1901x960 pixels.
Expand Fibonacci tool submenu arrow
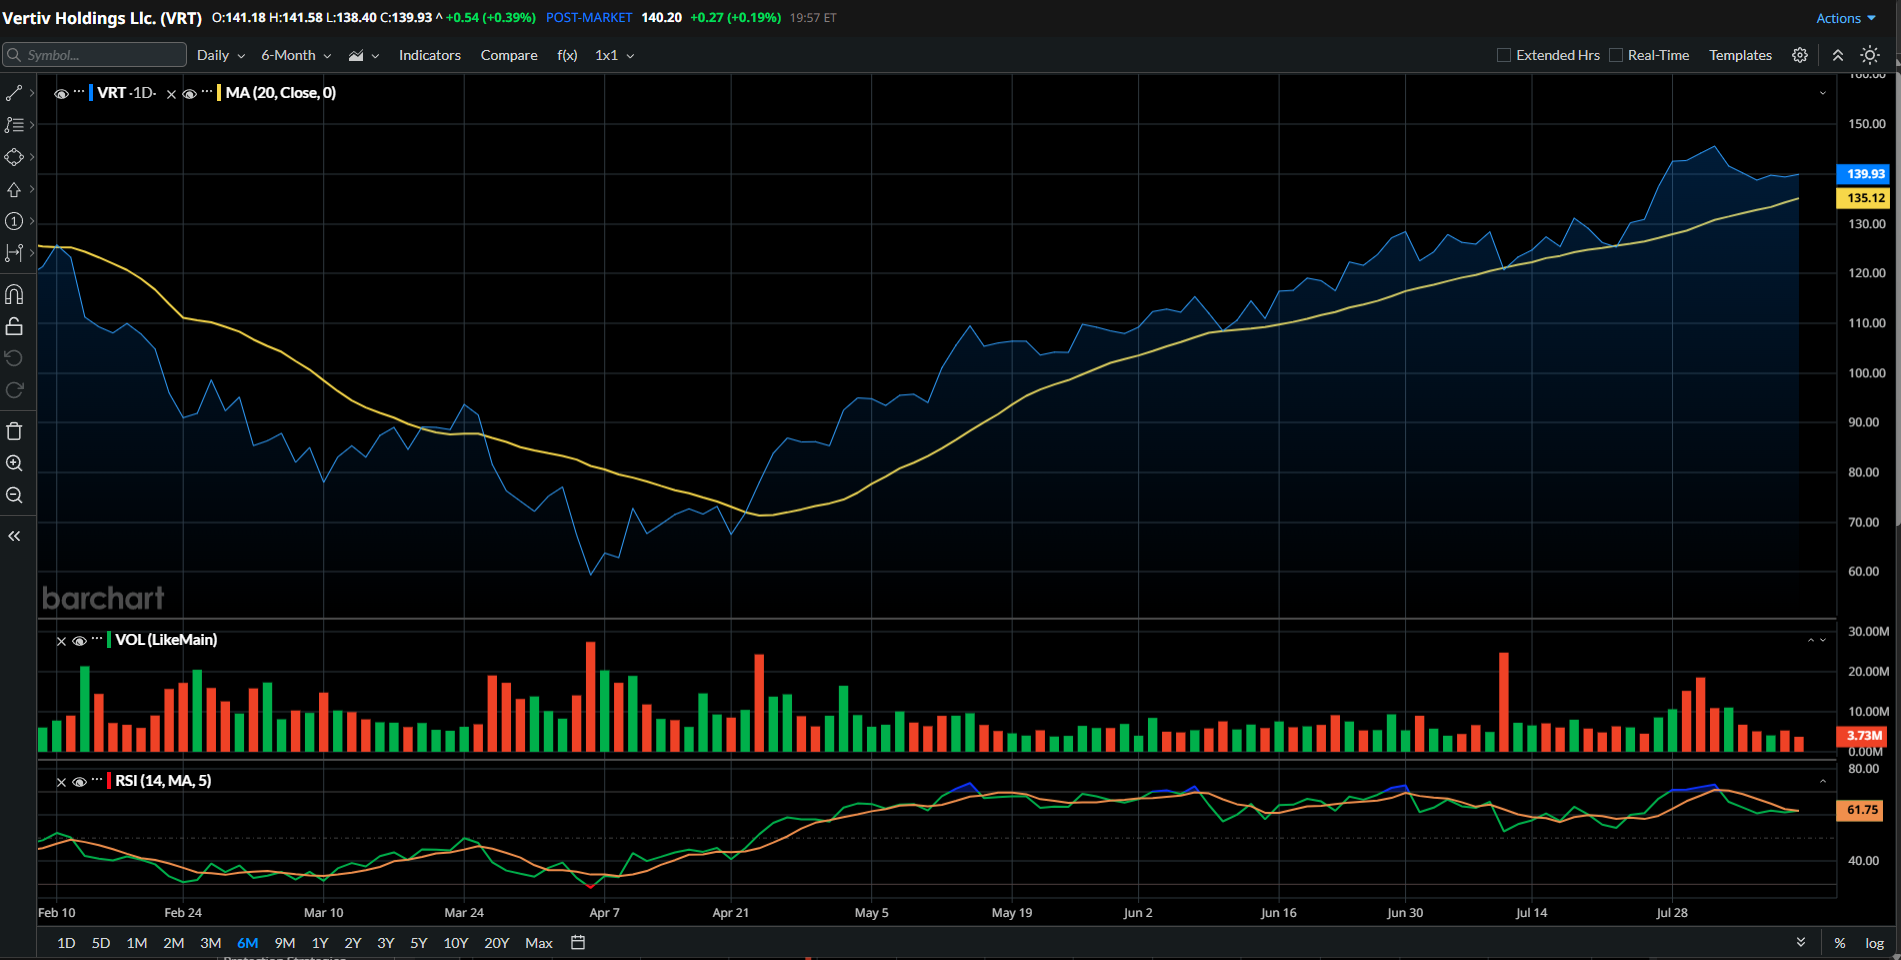point(32,125)
